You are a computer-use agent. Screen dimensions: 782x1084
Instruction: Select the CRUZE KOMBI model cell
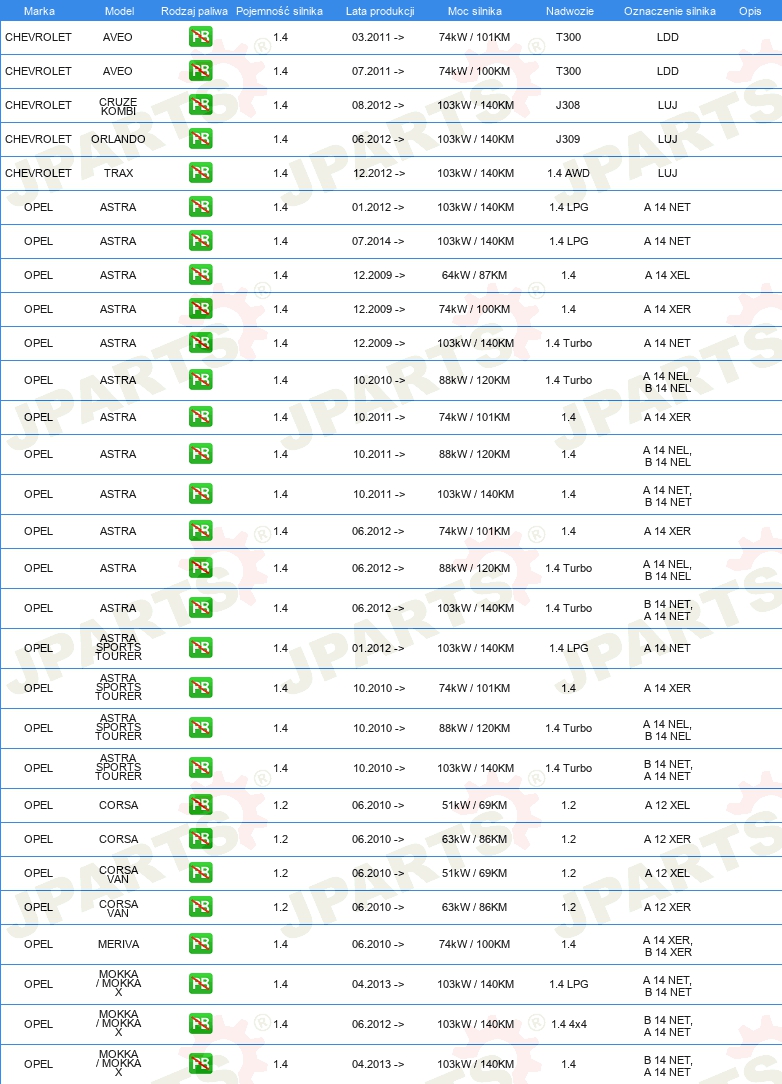[x=118, y=106]
